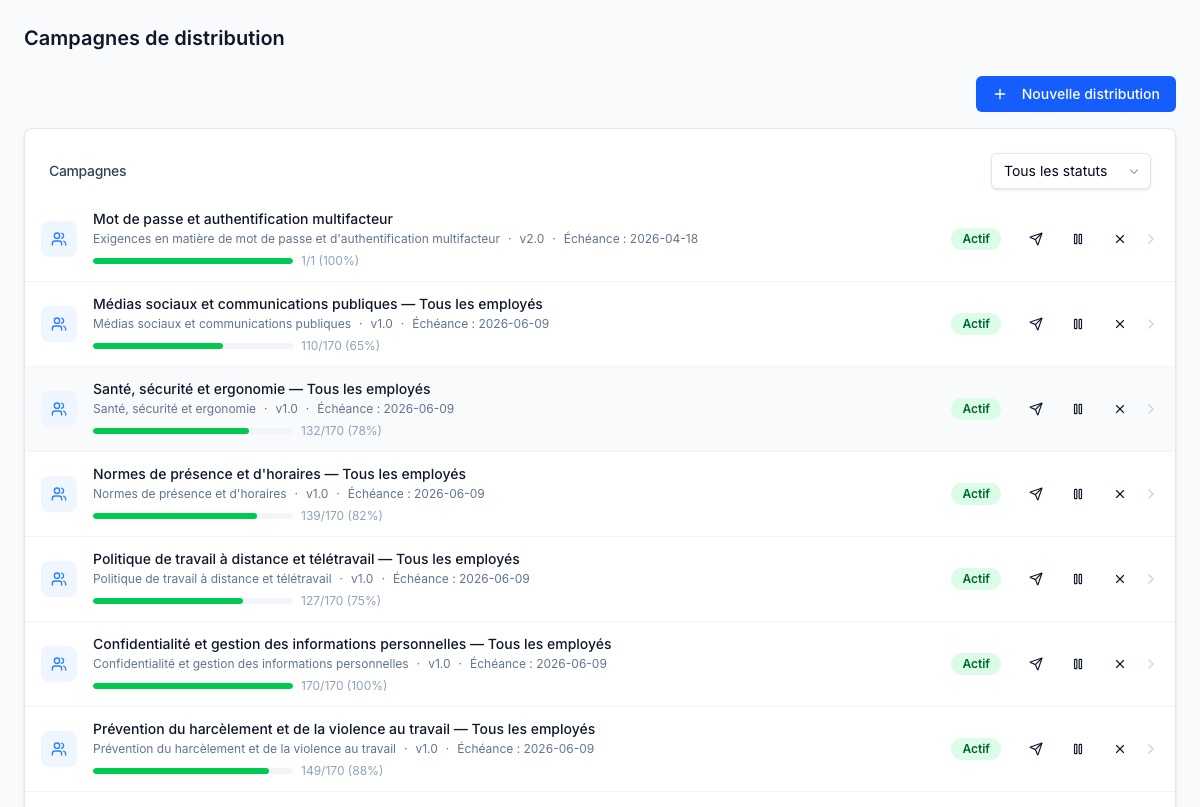Expand the Prévention du harcèlement row chevron
The image size is (1200, 807).
click(x=1151, y=749)
